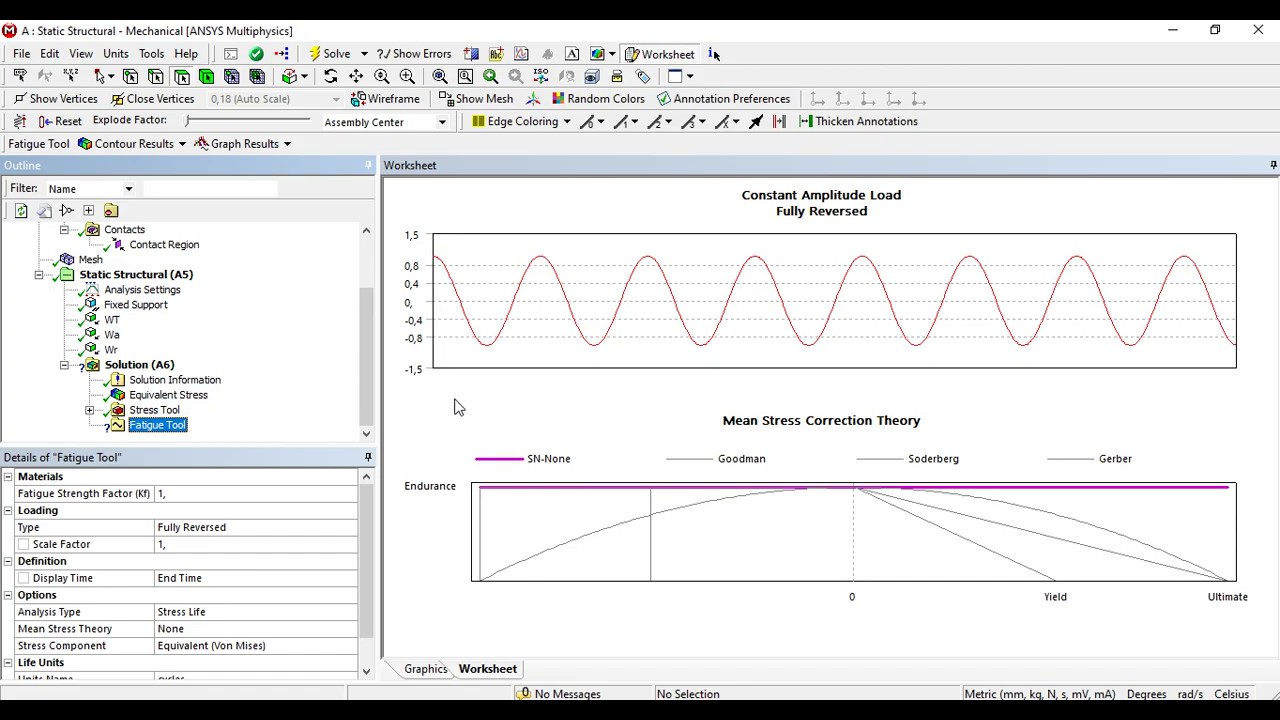Viewport: 1280px width, 720px height.
Task: Toggle Thicken Annotations
Action: click(859, 121)
